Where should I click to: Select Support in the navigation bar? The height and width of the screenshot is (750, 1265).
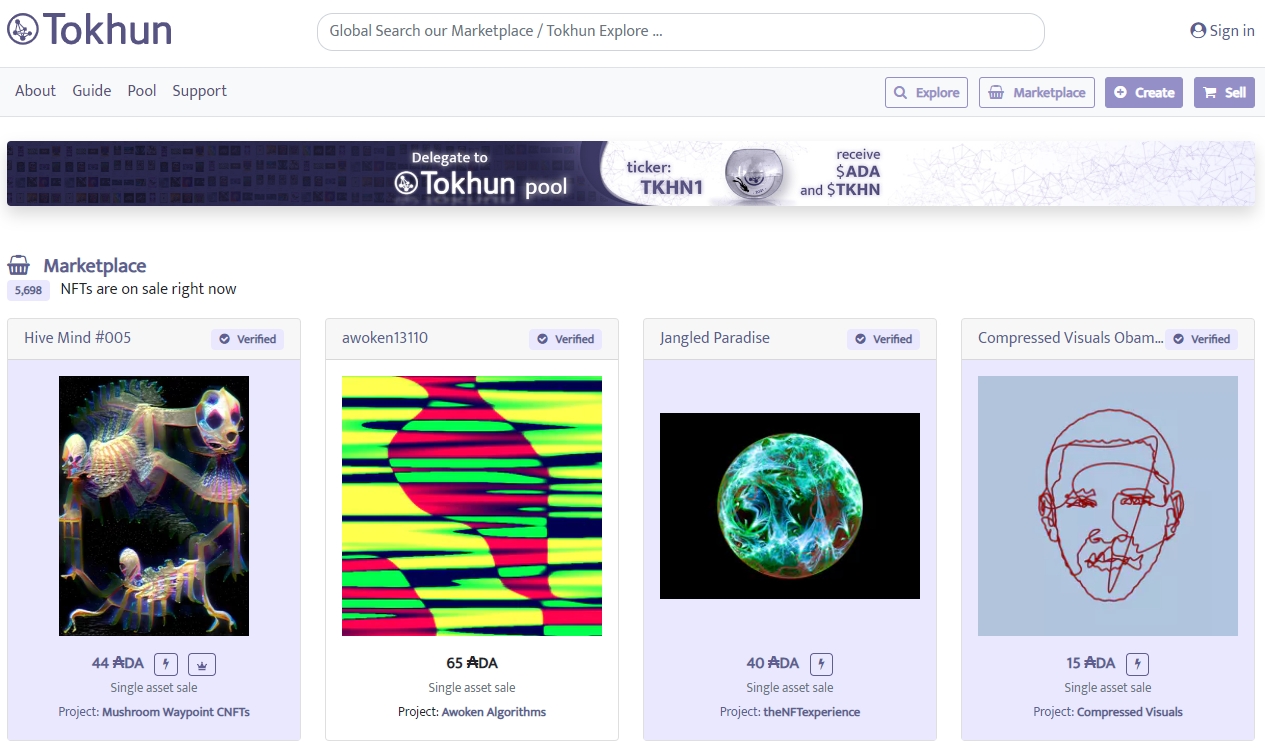pyautogui.click(x=199, y=91)
